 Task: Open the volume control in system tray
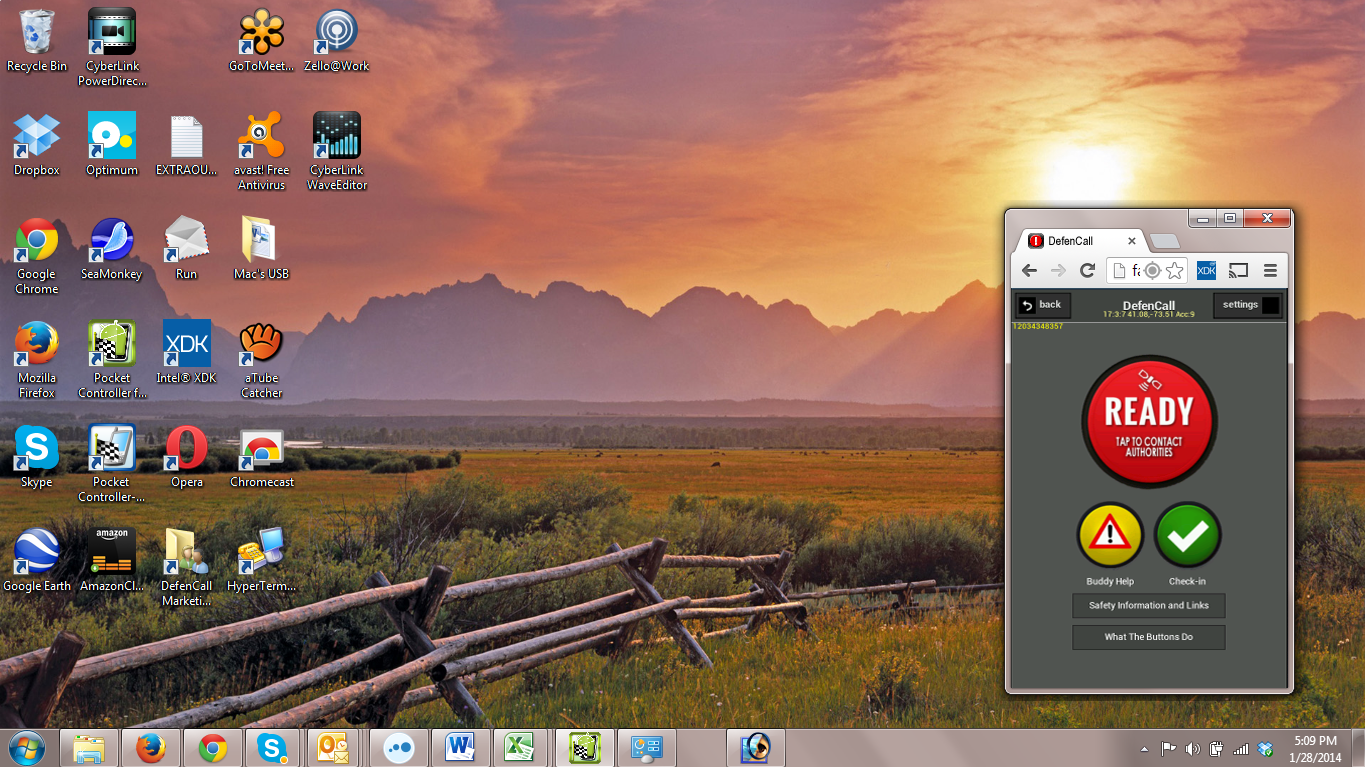[x=1192, y=749]
